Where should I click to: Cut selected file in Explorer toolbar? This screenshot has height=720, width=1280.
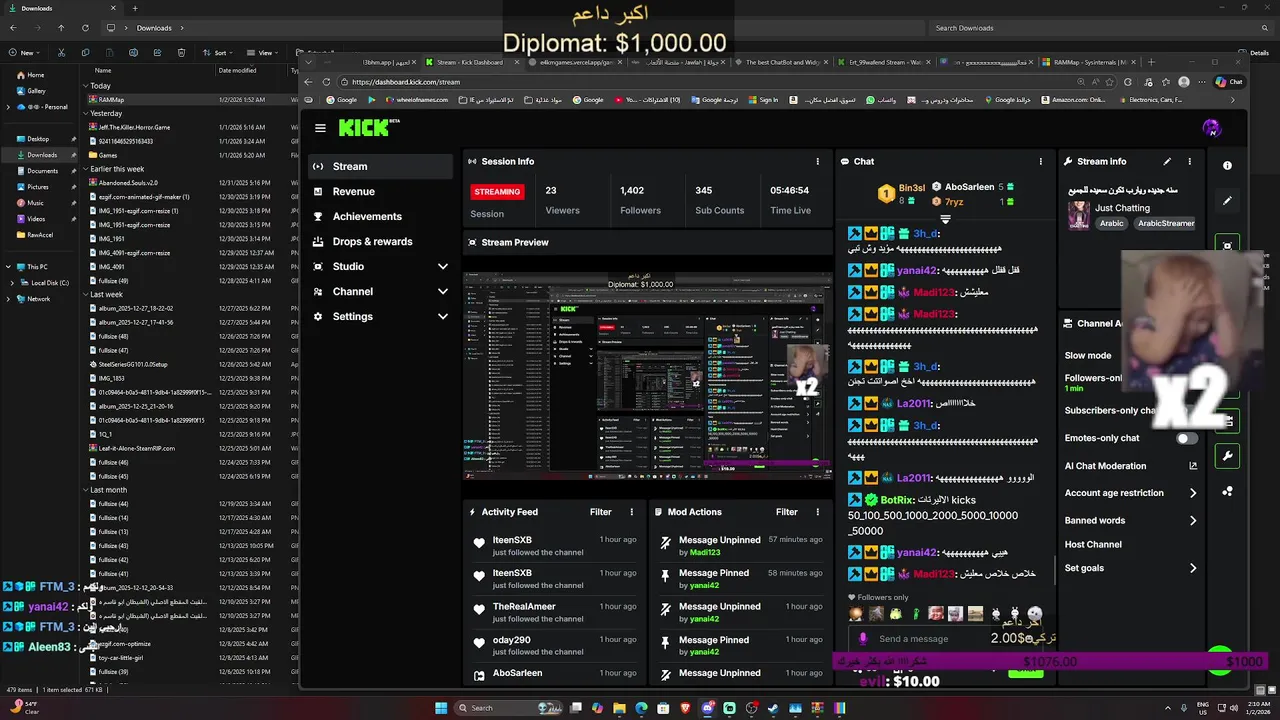[x=61, y=52]
